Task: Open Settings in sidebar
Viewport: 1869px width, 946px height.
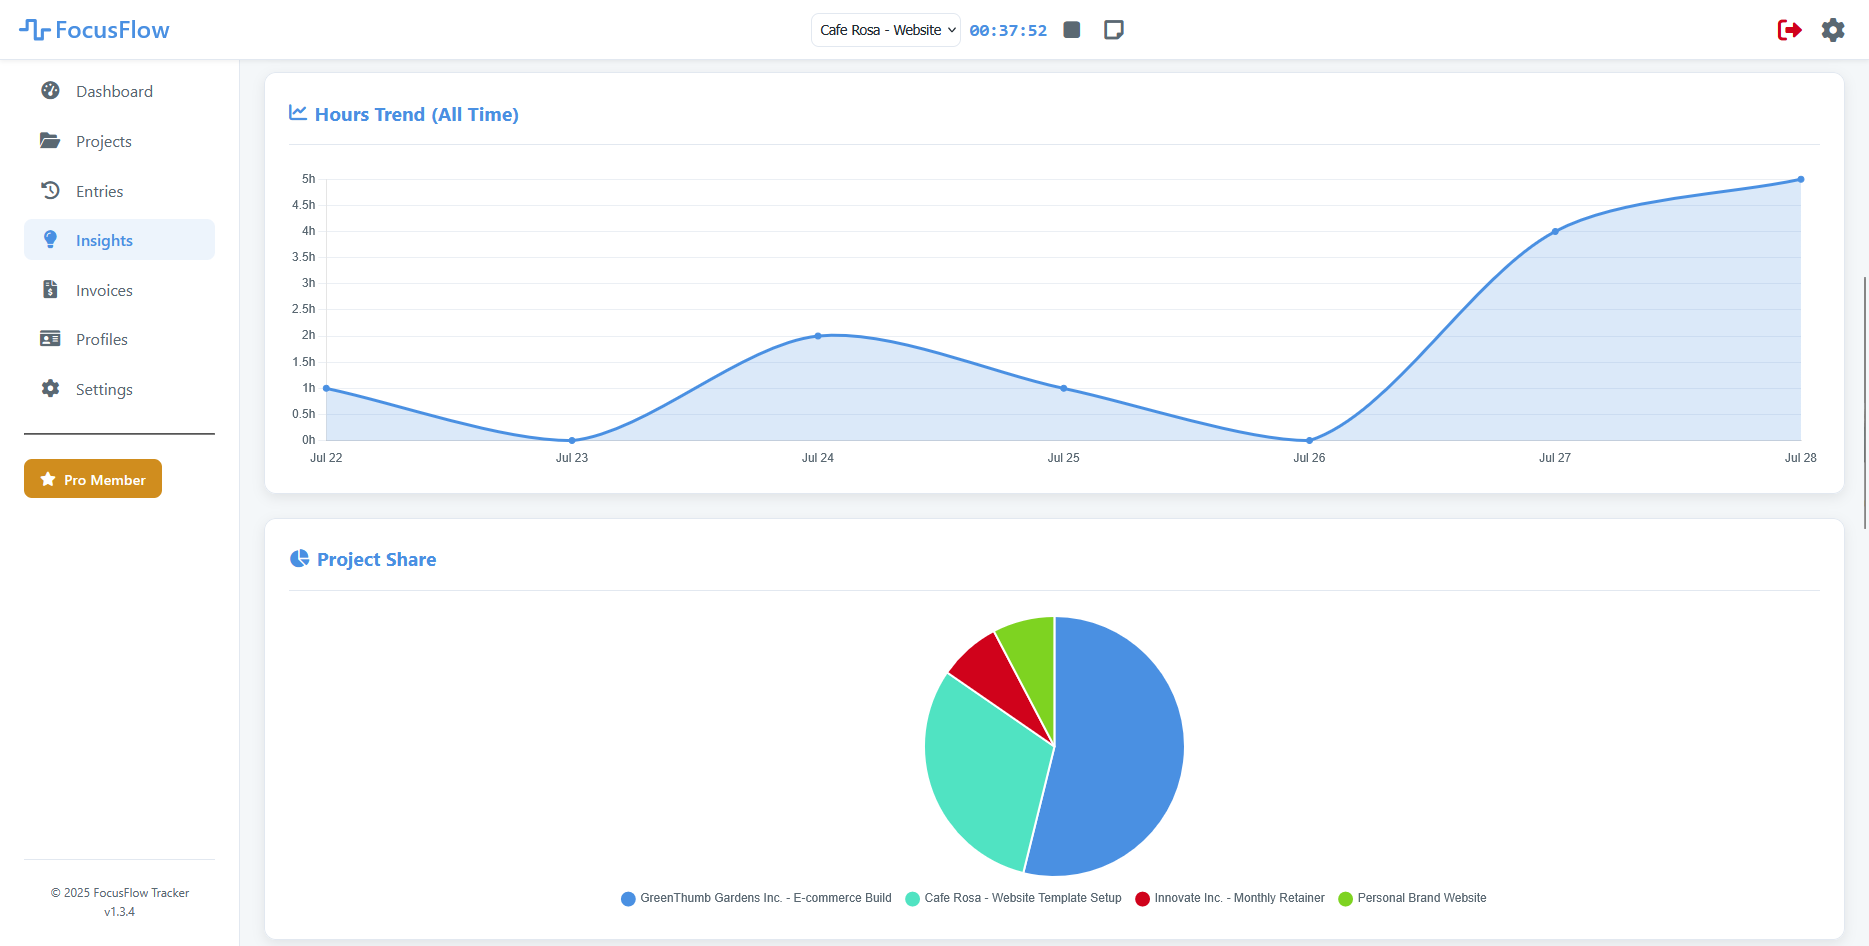Action: [119, 389]
